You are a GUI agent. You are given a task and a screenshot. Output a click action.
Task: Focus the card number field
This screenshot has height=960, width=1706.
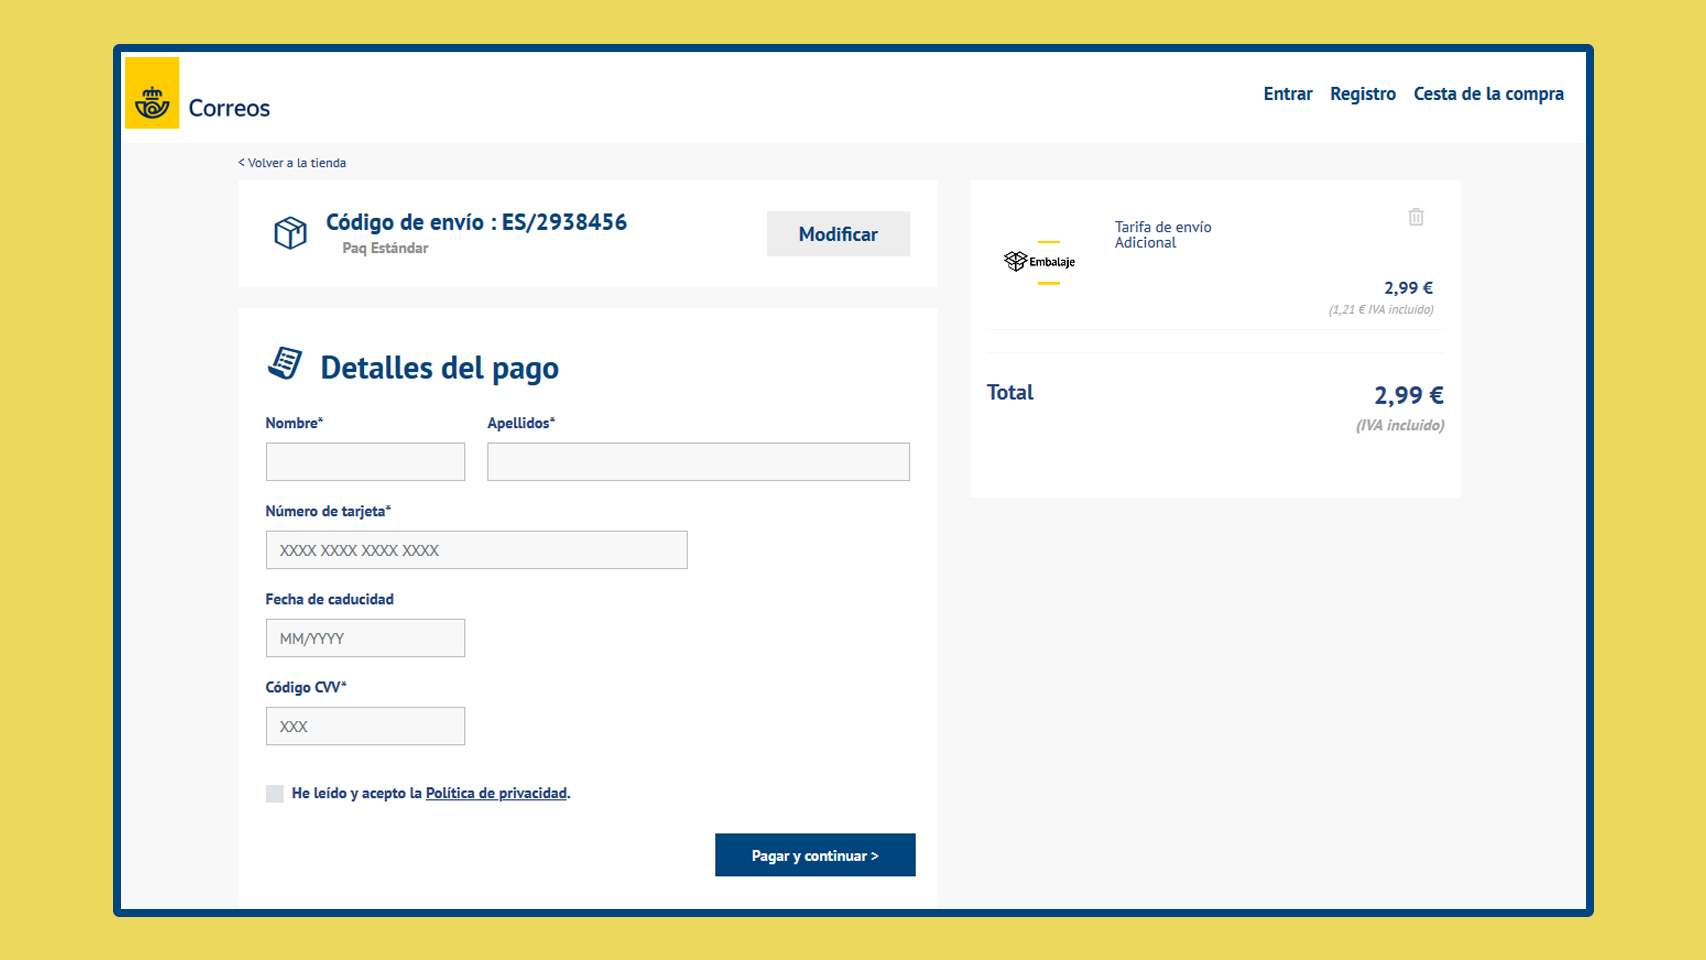(x=476, y=549)
